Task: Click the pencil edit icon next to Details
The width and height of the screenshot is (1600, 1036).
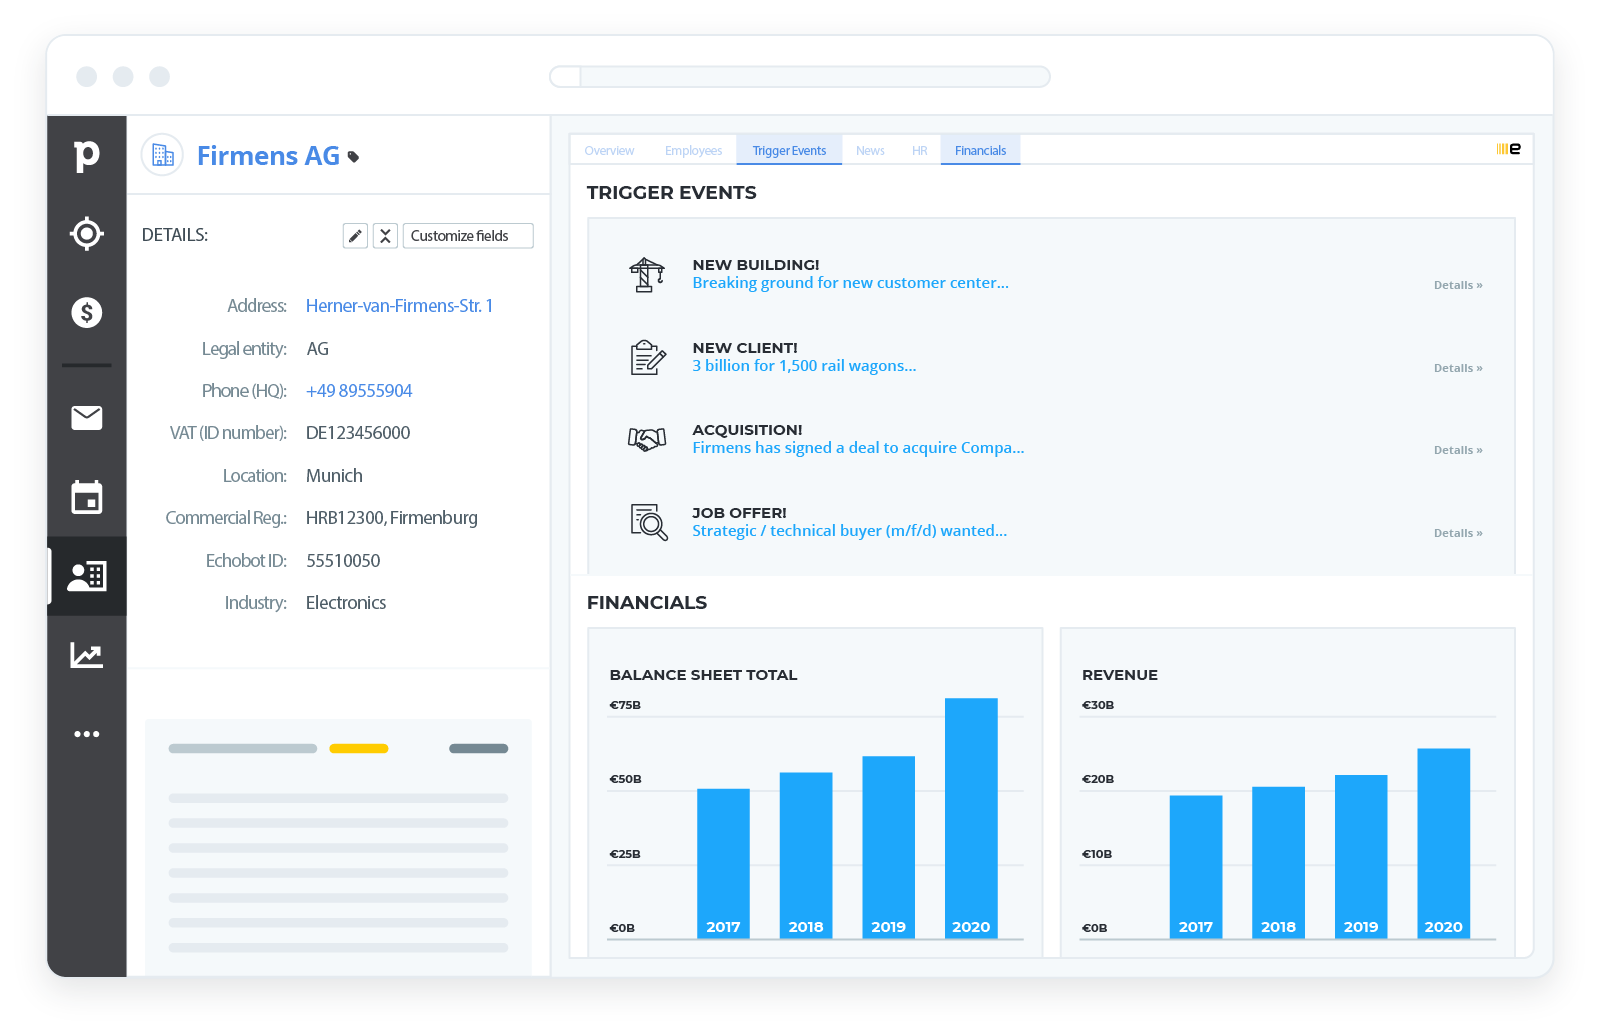Action: click(355, 235)
